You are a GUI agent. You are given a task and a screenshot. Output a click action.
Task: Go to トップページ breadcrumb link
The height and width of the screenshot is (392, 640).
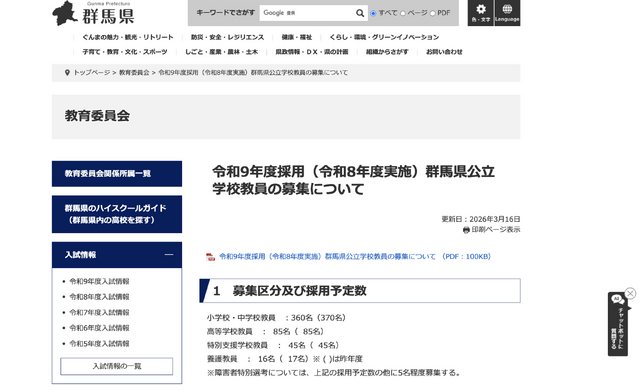(92, 73)
